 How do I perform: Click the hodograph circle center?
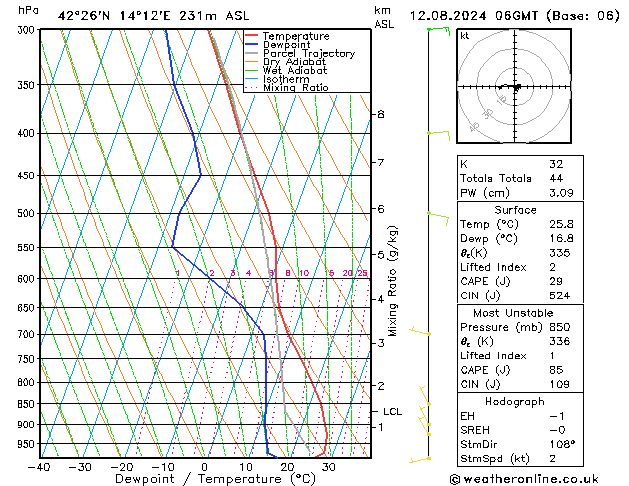(x=515, y=86)
